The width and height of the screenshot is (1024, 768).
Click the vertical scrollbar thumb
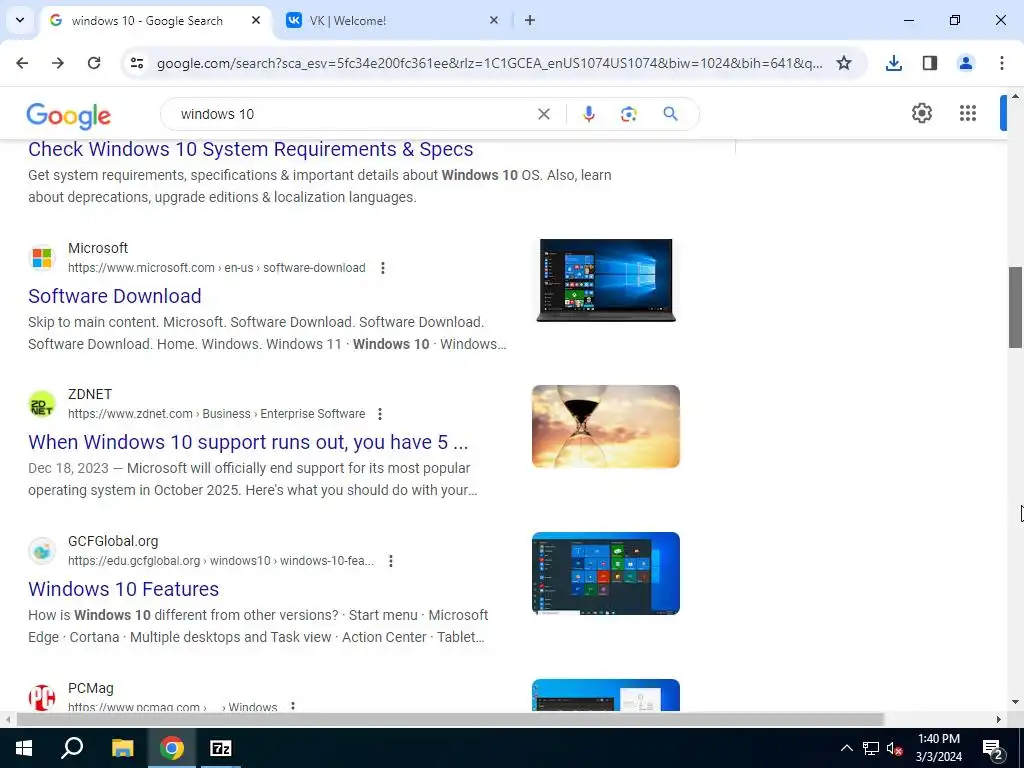pos(1016,308)
